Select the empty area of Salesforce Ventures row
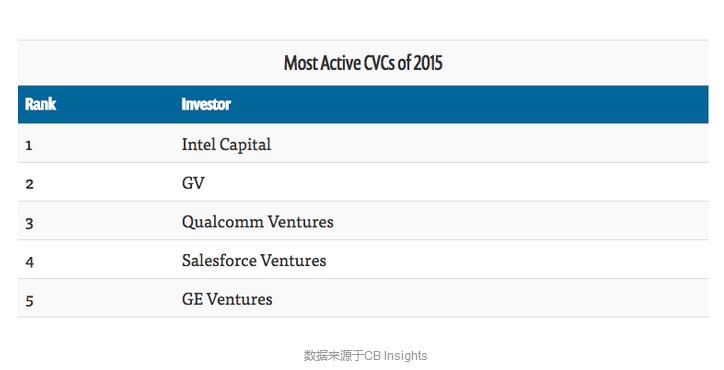This screenshot has height=370, width=724. coord(517,260)
